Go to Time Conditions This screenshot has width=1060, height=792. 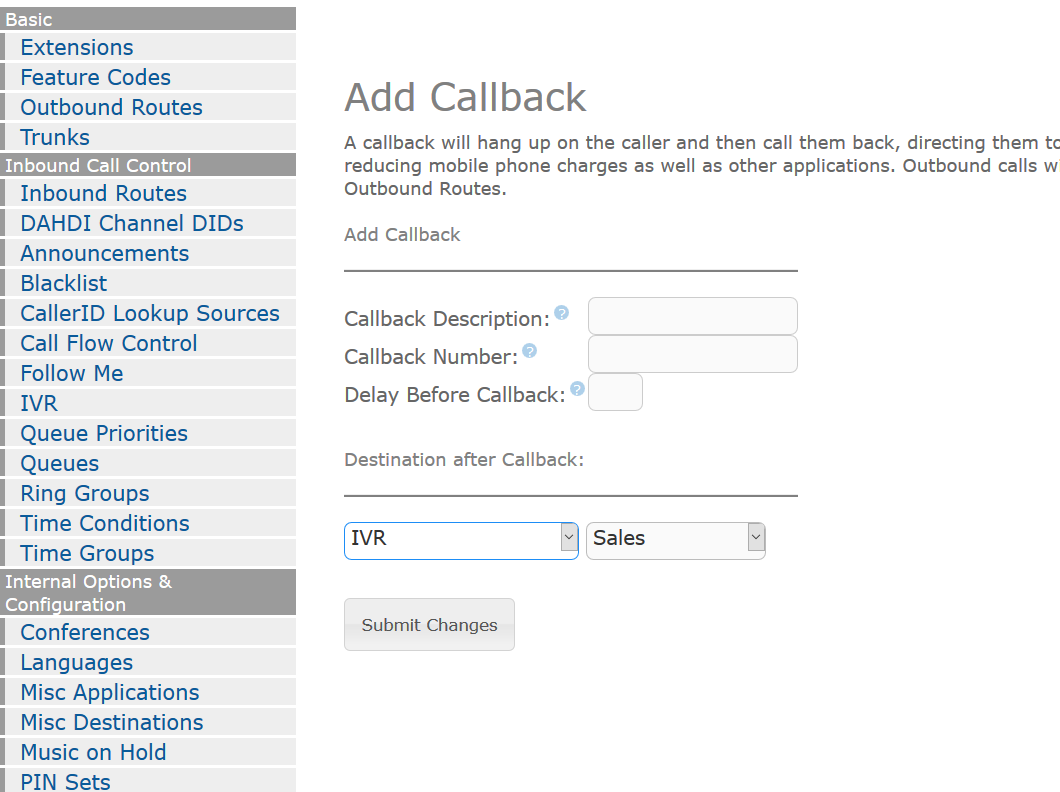coord(105,523)
